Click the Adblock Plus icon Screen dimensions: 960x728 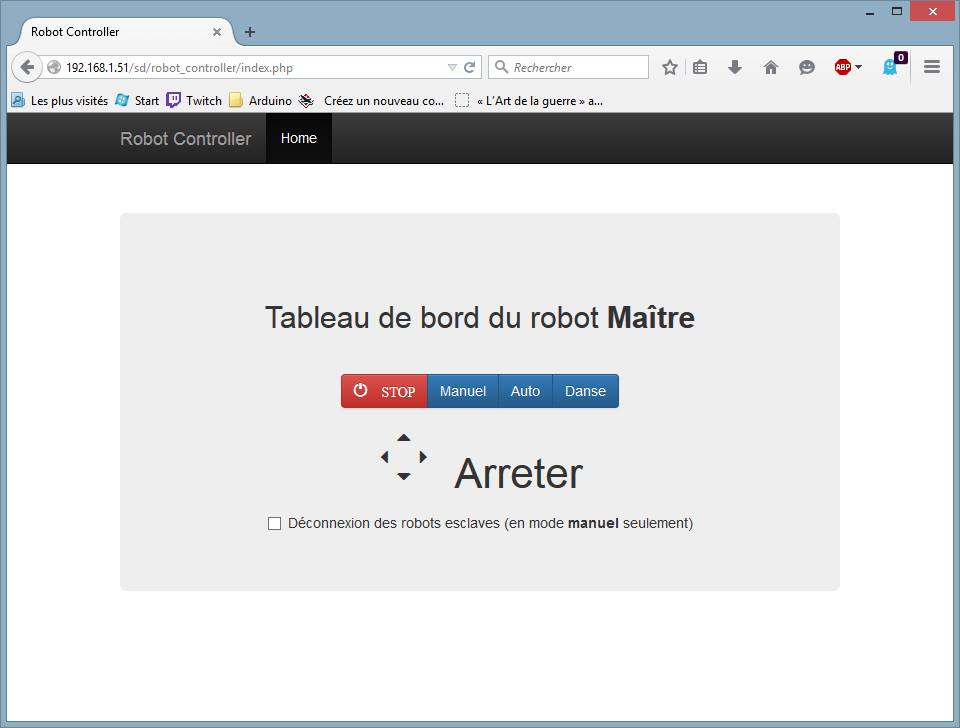840,67
